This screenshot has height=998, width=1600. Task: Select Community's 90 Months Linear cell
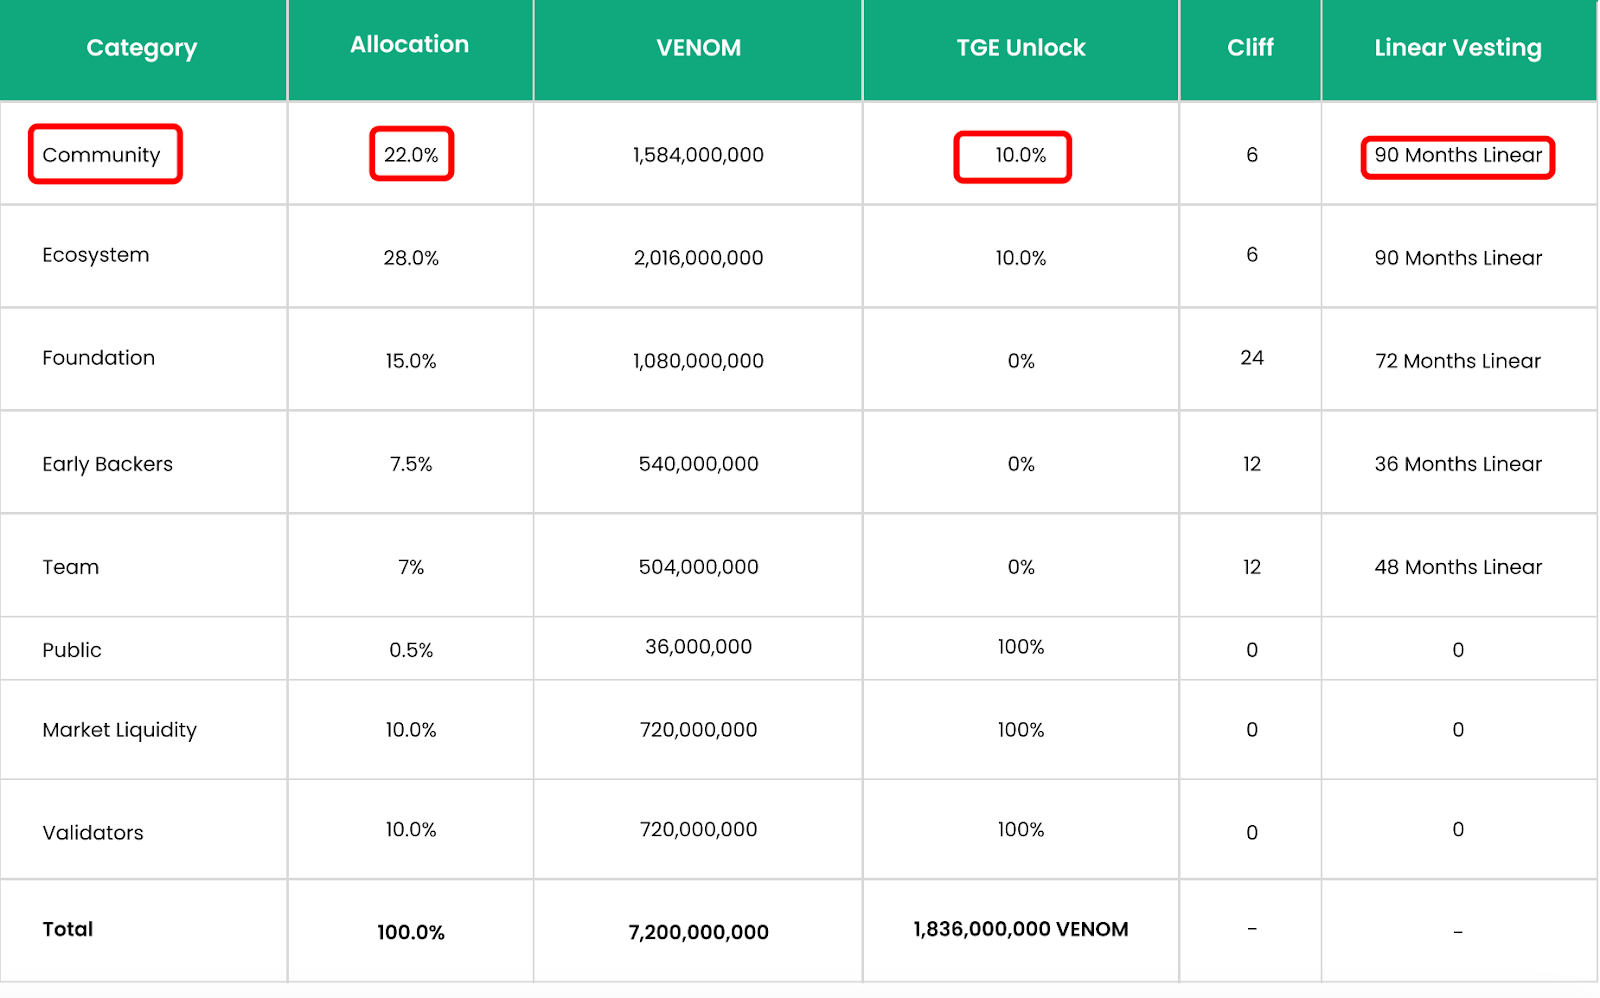click(1458, 155)
